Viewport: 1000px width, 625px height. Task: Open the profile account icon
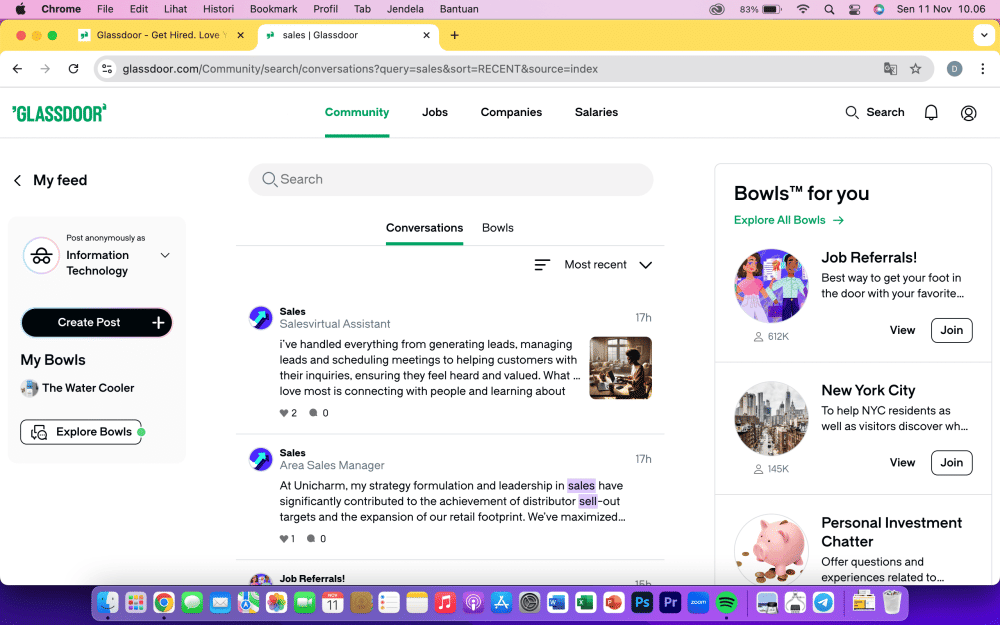click(968, 113)
